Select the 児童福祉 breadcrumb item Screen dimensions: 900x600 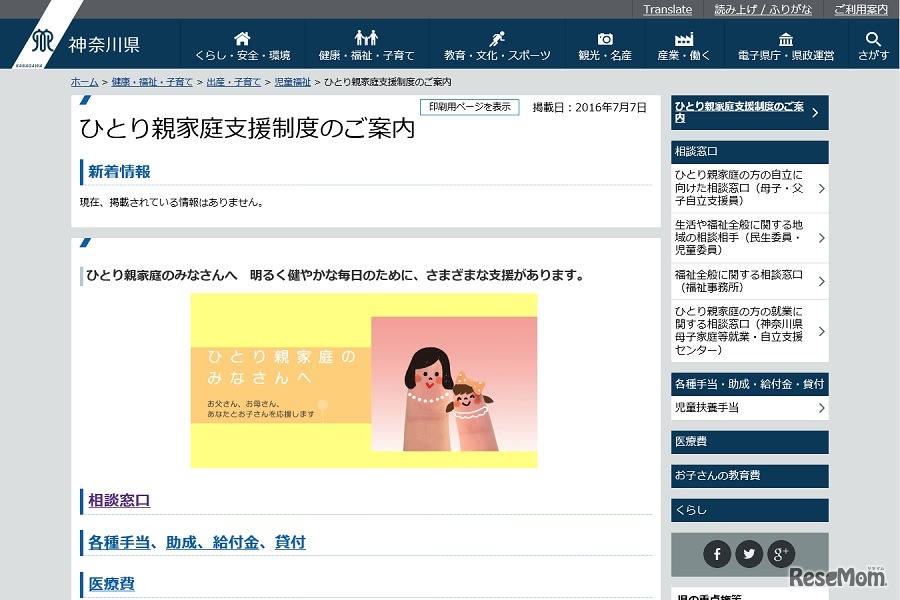coord(294,82)
